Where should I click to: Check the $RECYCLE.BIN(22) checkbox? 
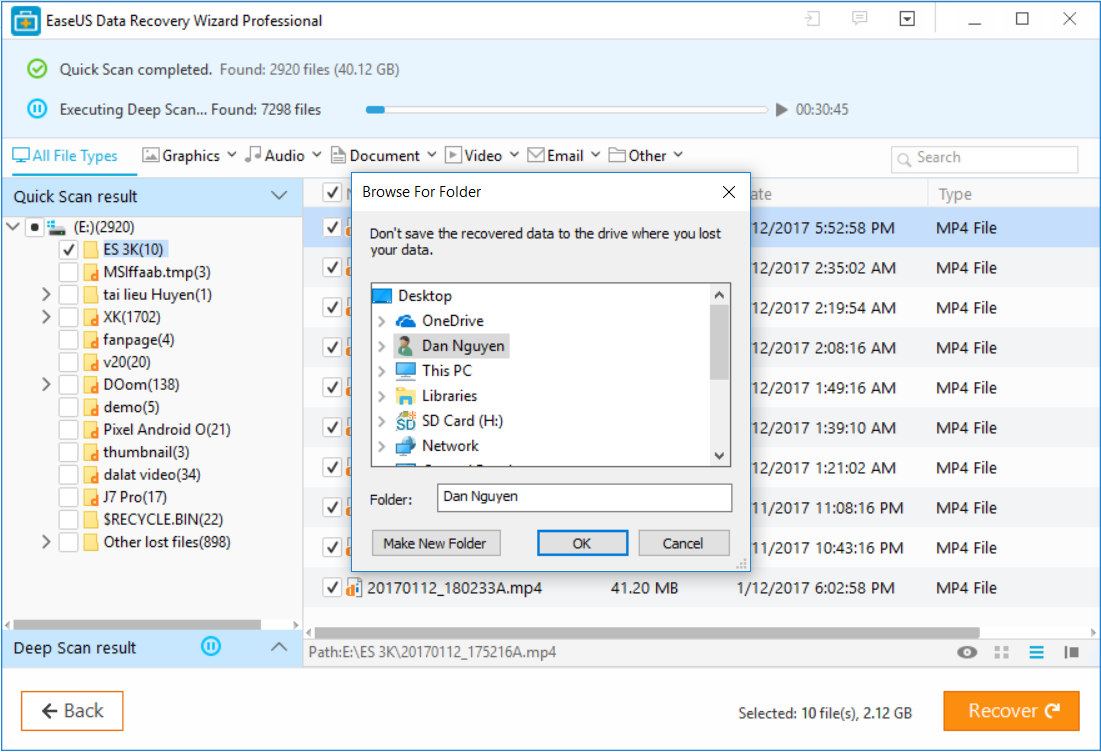(68, 519)
